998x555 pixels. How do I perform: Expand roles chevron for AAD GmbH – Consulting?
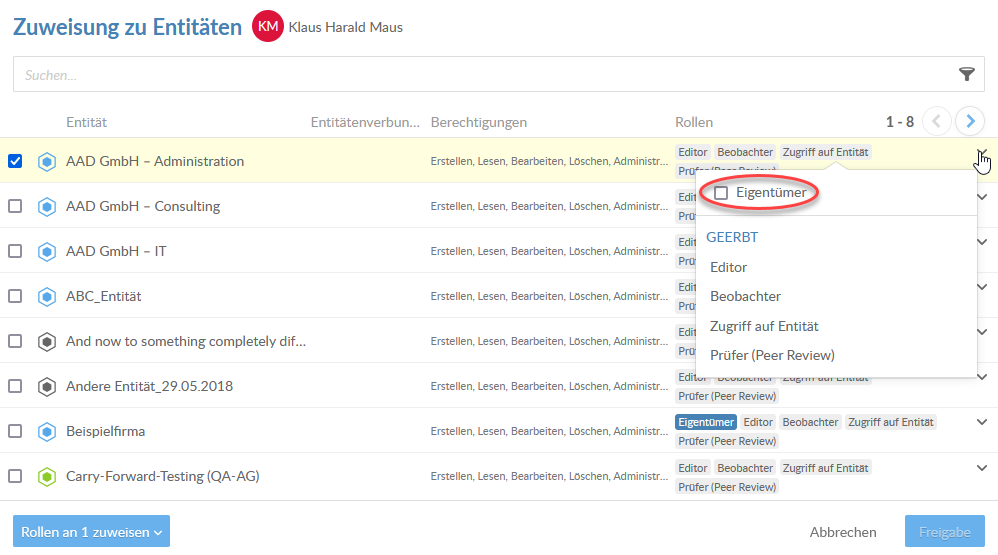tap(982, 197)
